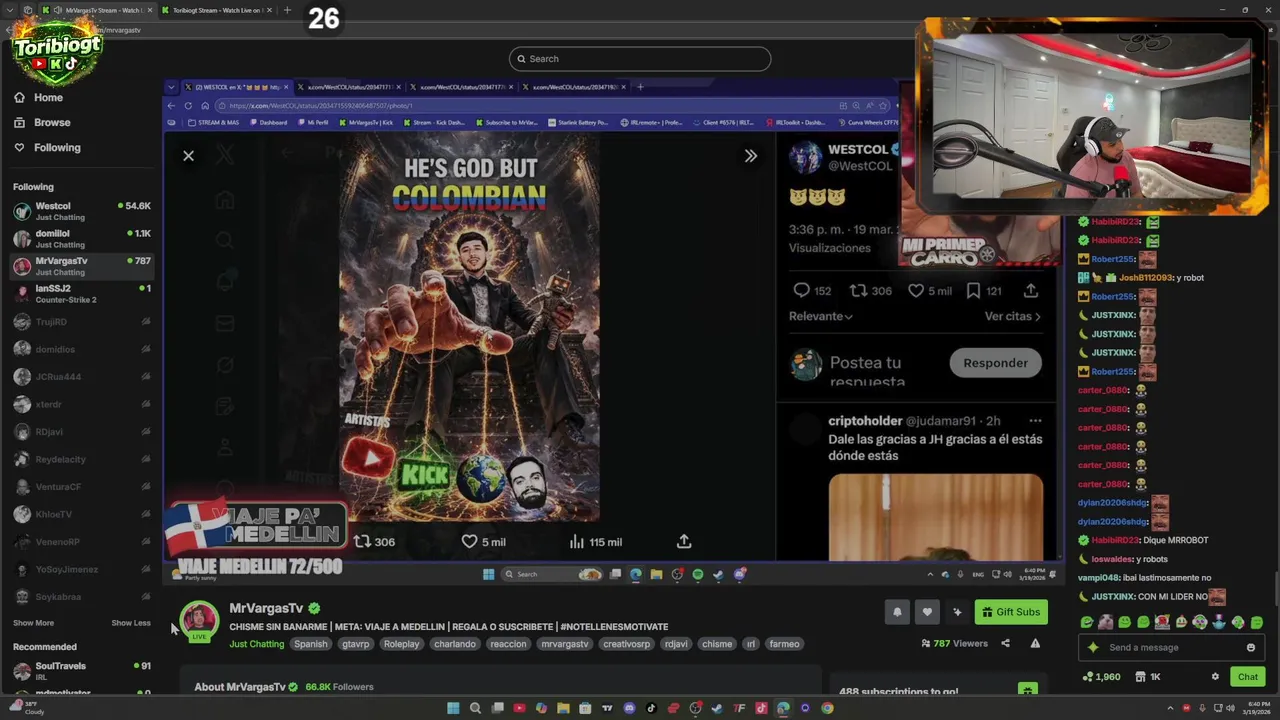
Task: Open the clock showing 6:40 PM
Action: click(x=1256, y=708)
